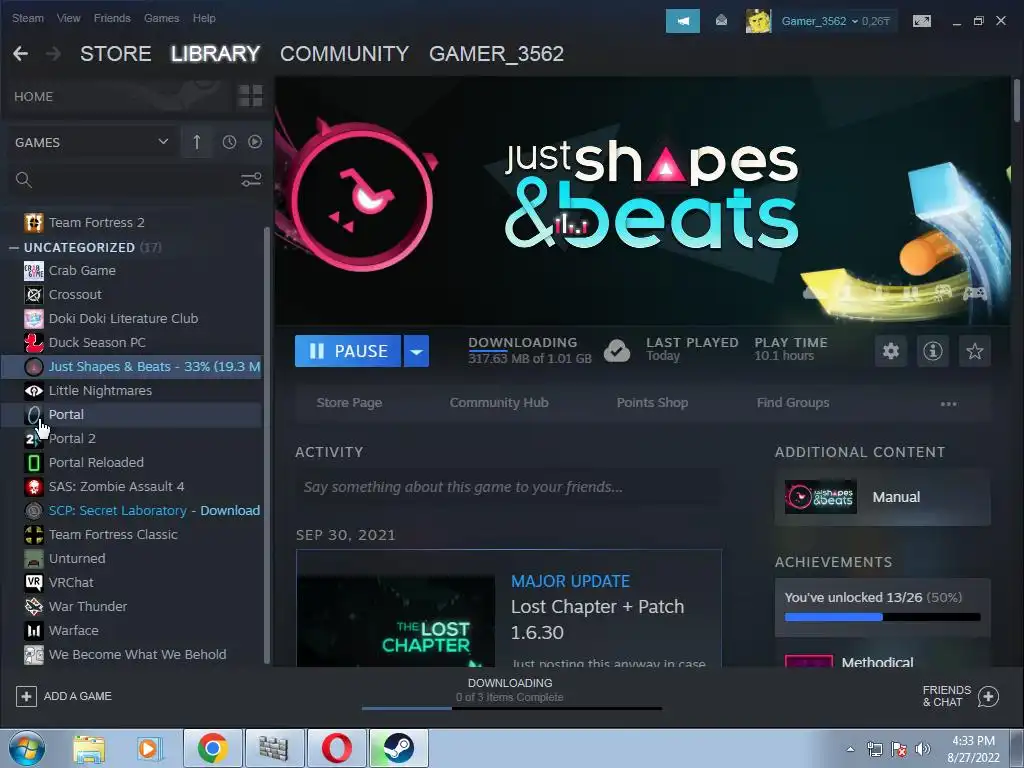Image resolution: width=1024 pixels, height=768 pixels.
Task: Open the Points Shop link
Action: (652, 403)
